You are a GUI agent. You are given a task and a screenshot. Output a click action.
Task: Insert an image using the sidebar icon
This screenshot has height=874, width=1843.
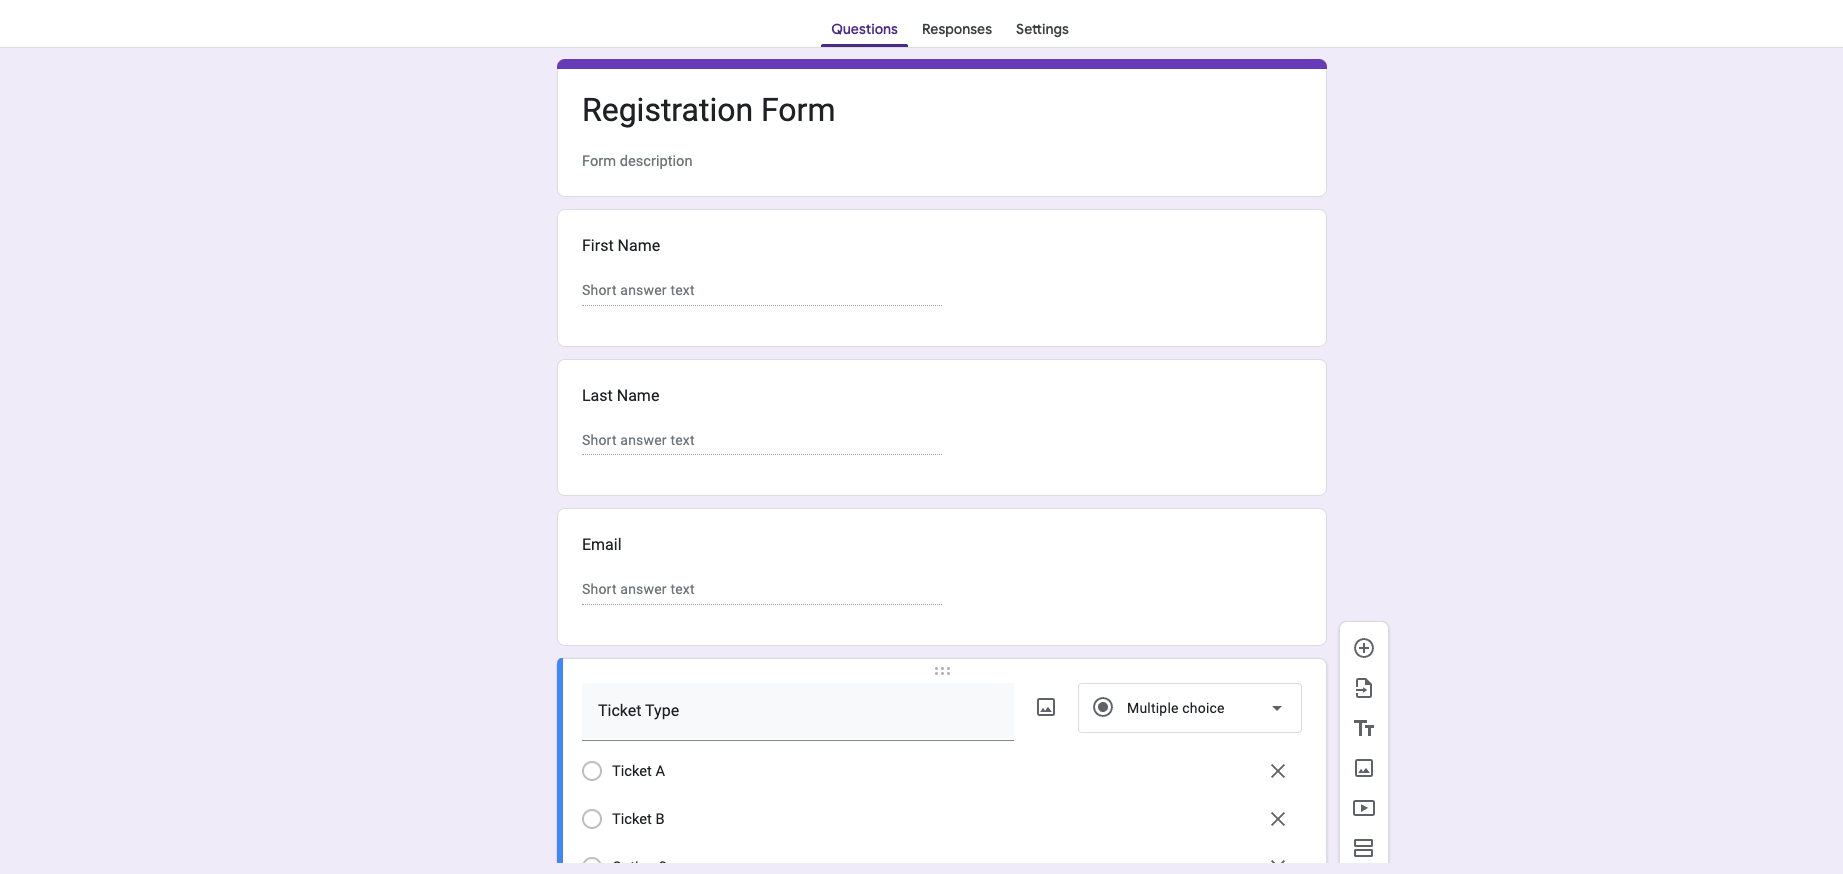pos(1363,768)
